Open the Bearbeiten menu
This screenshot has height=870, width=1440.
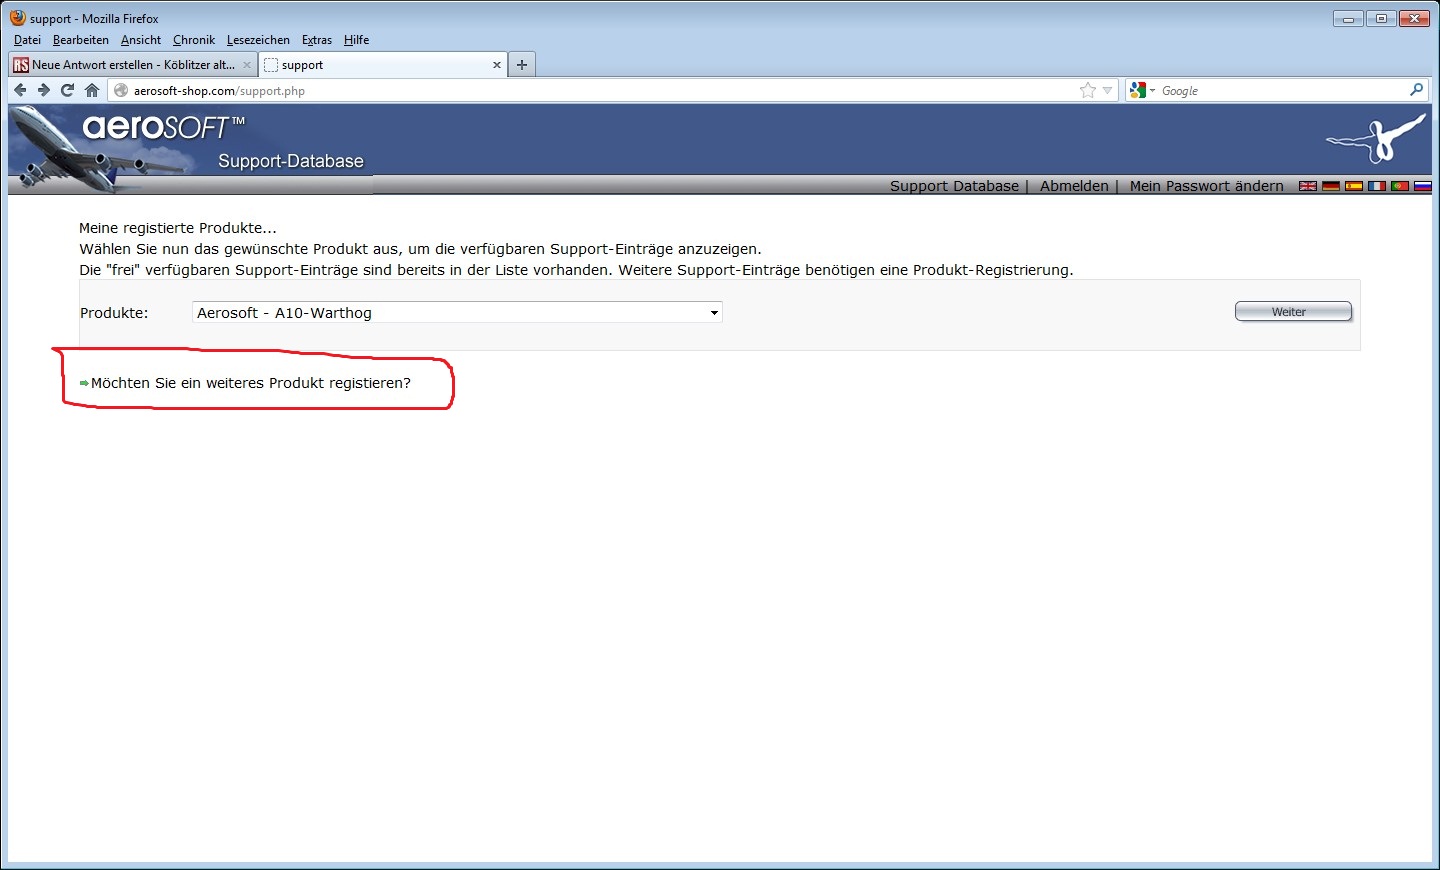[81, 40]
